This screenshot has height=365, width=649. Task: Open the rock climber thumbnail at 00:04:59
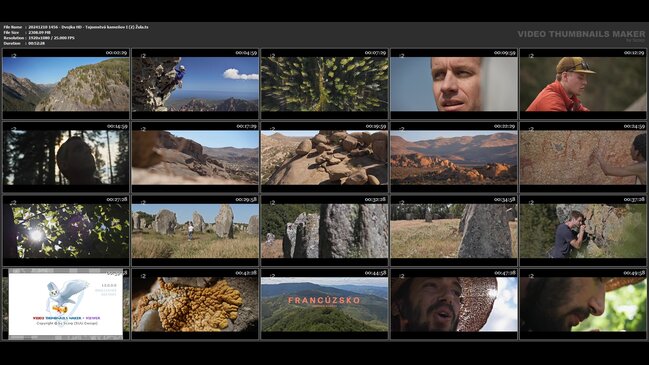(195, 84)
